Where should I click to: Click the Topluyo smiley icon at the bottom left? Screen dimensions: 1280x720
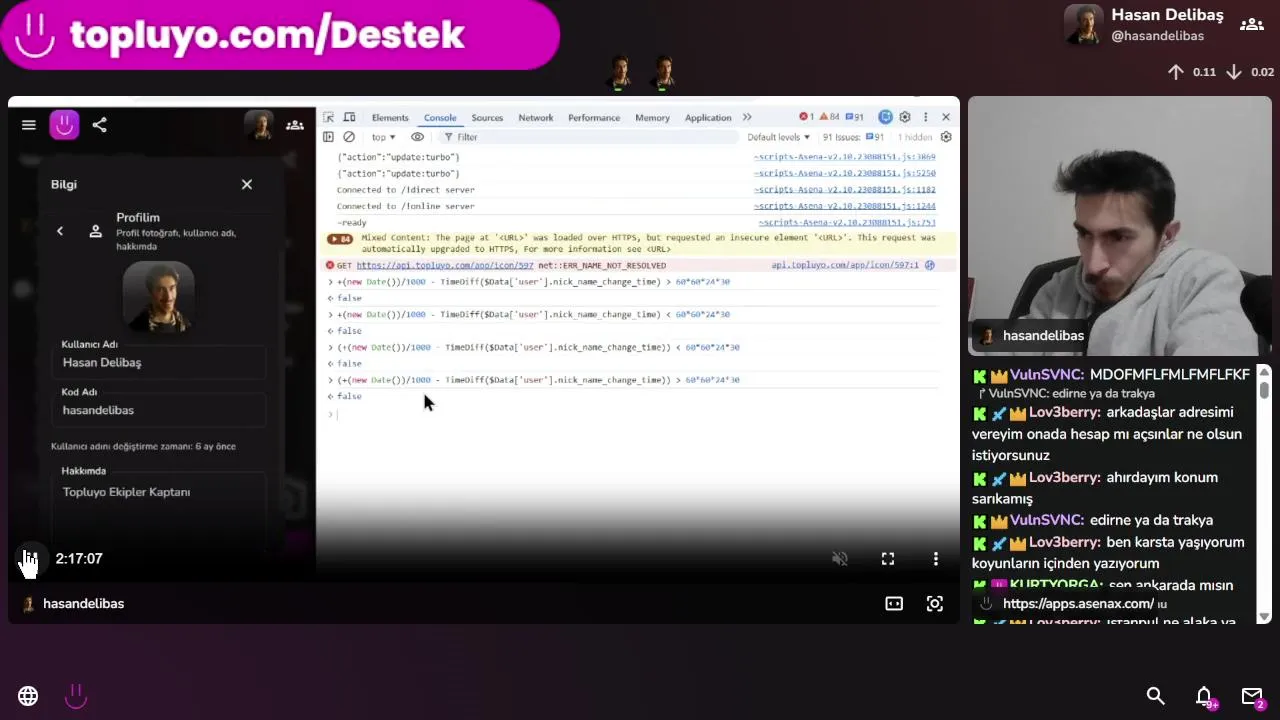(x=76, y=696)
